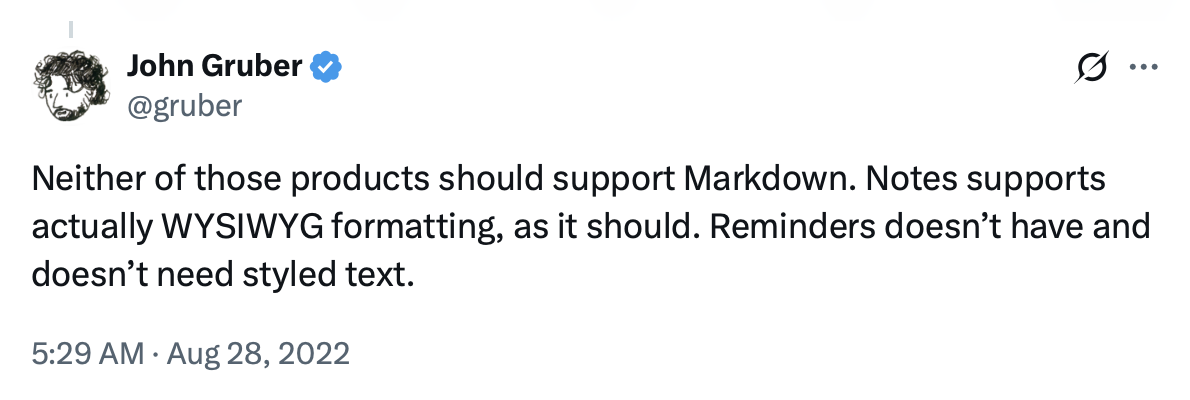Screen dimensions: 1190x400
Task: Open the John Gruber display name link
Action: click(214, 67)
